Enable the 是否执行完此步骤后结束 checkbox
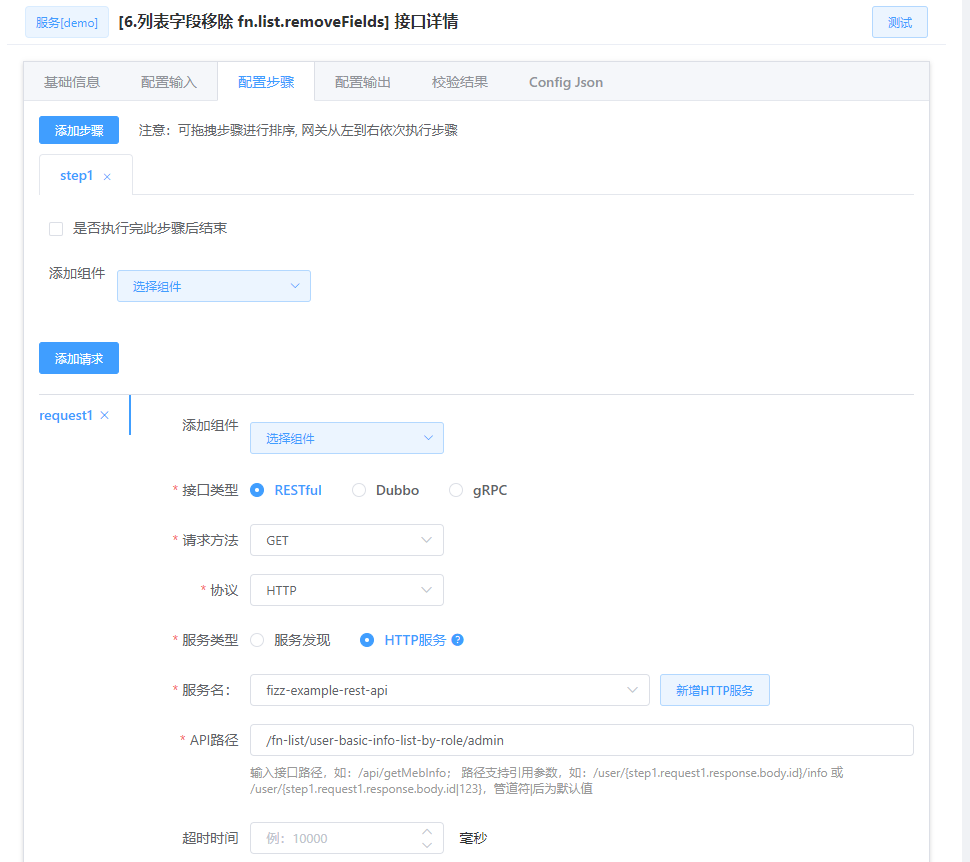Viewport: 970px width, 862px height. coord(56,229)
